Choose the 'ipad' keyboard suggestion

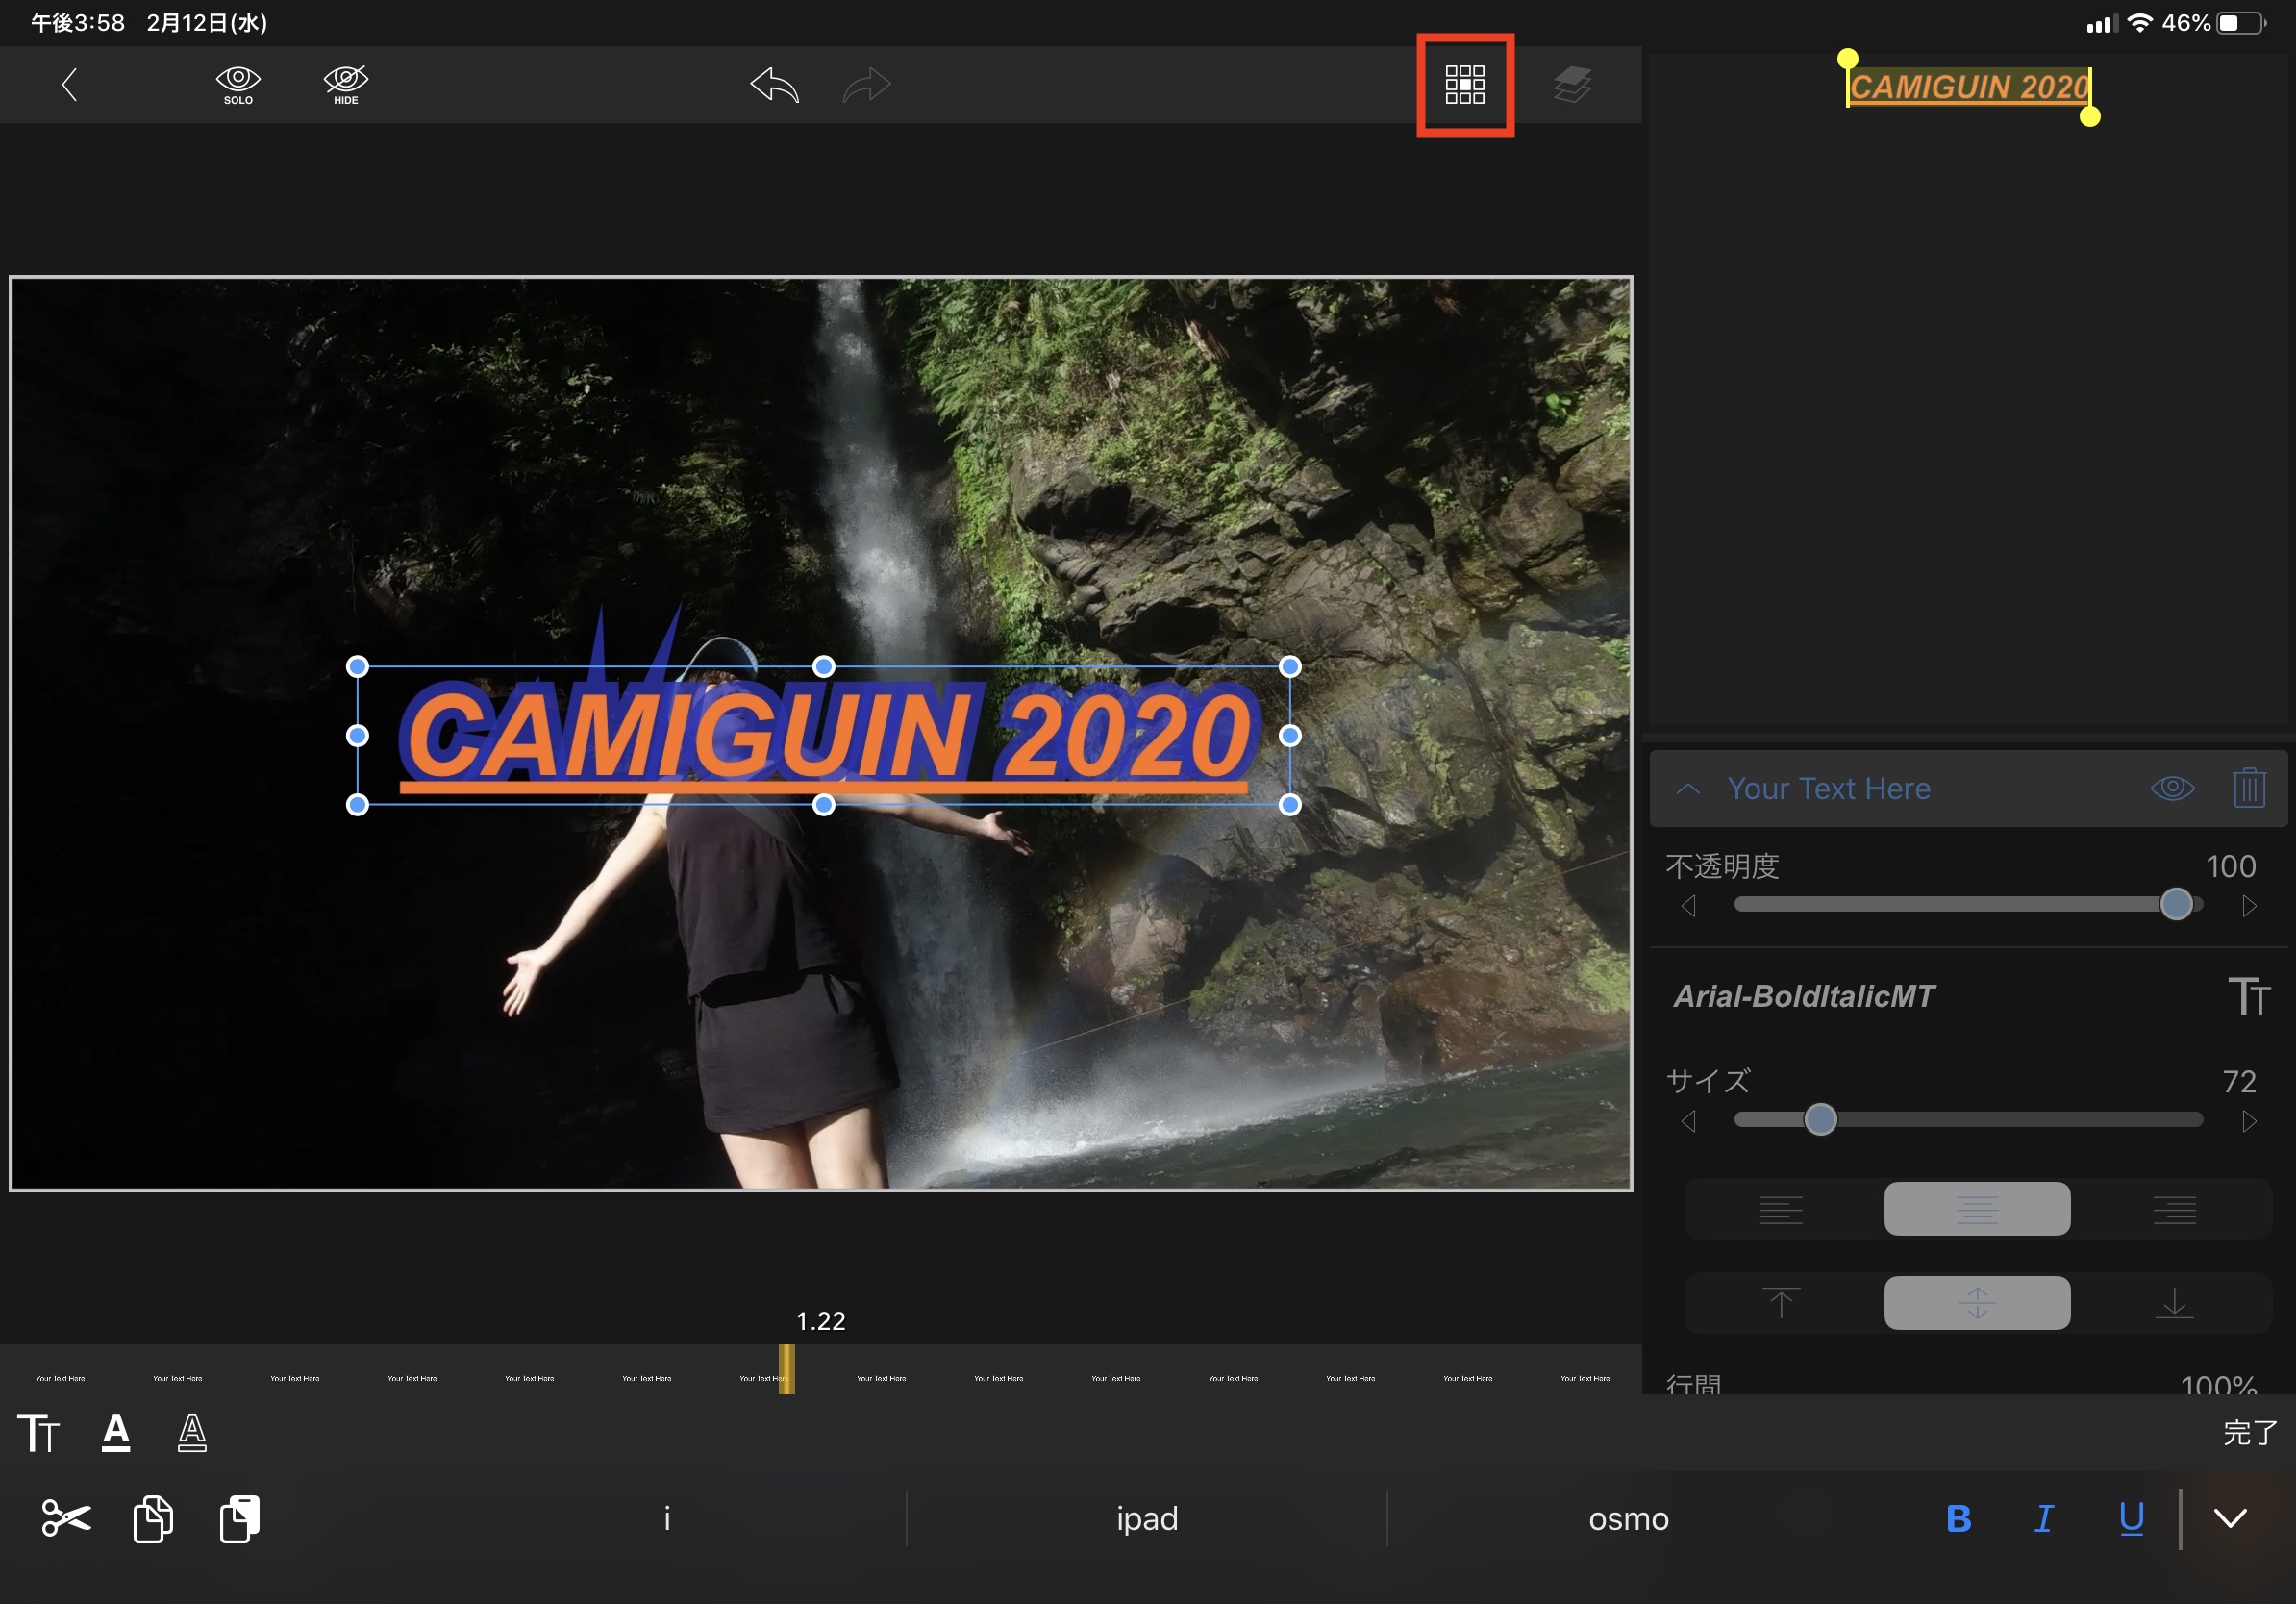(1147, 1518)
